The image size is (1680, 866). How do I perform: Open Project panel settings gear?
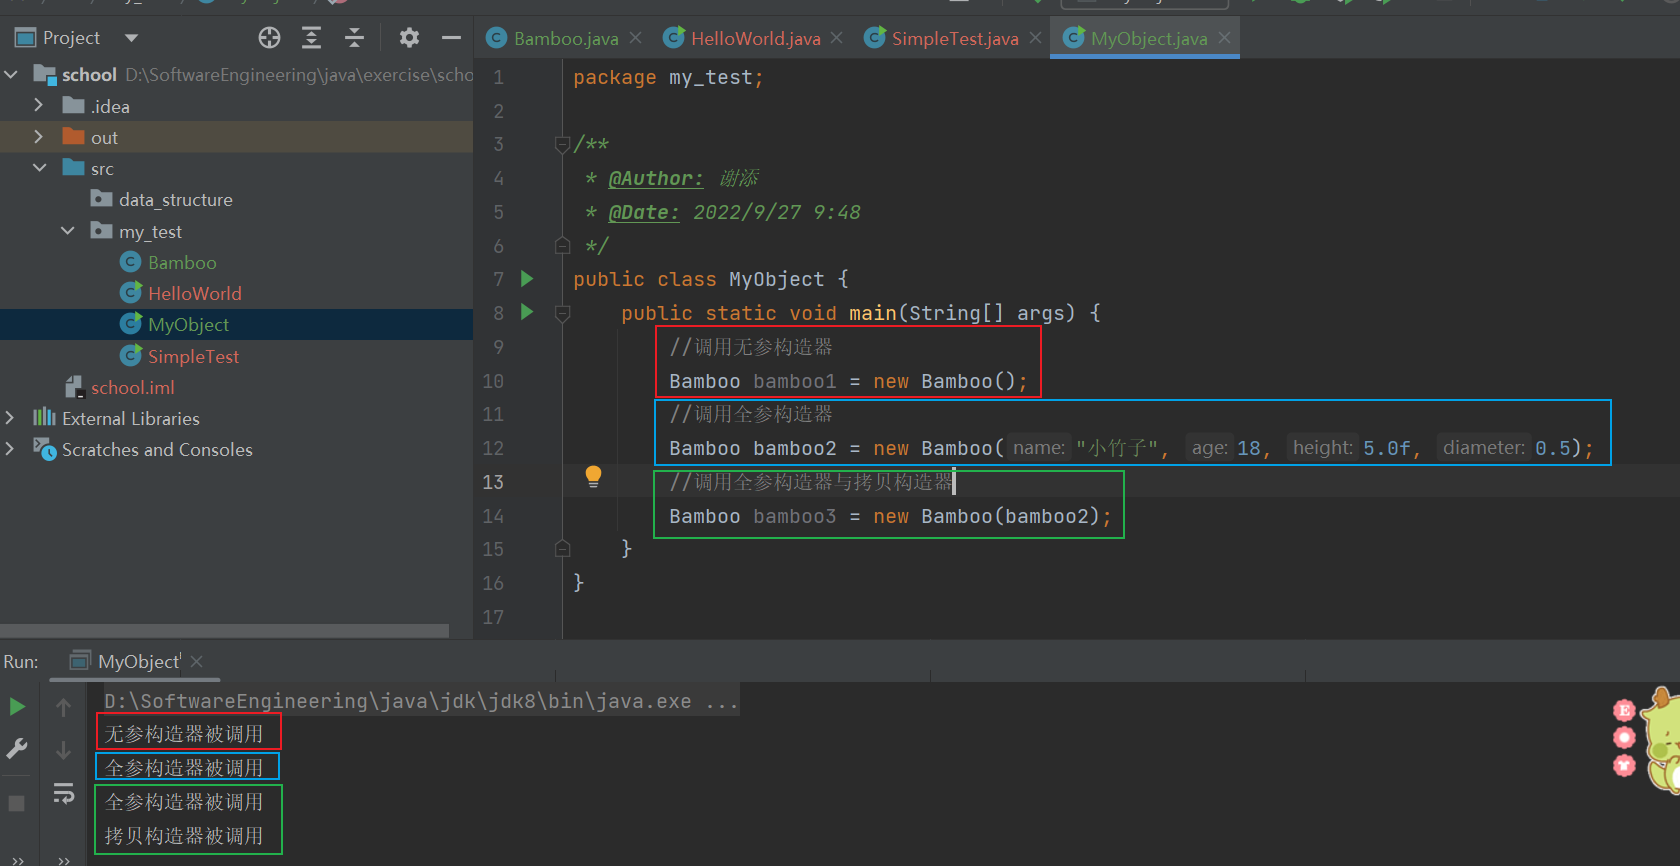409,38
